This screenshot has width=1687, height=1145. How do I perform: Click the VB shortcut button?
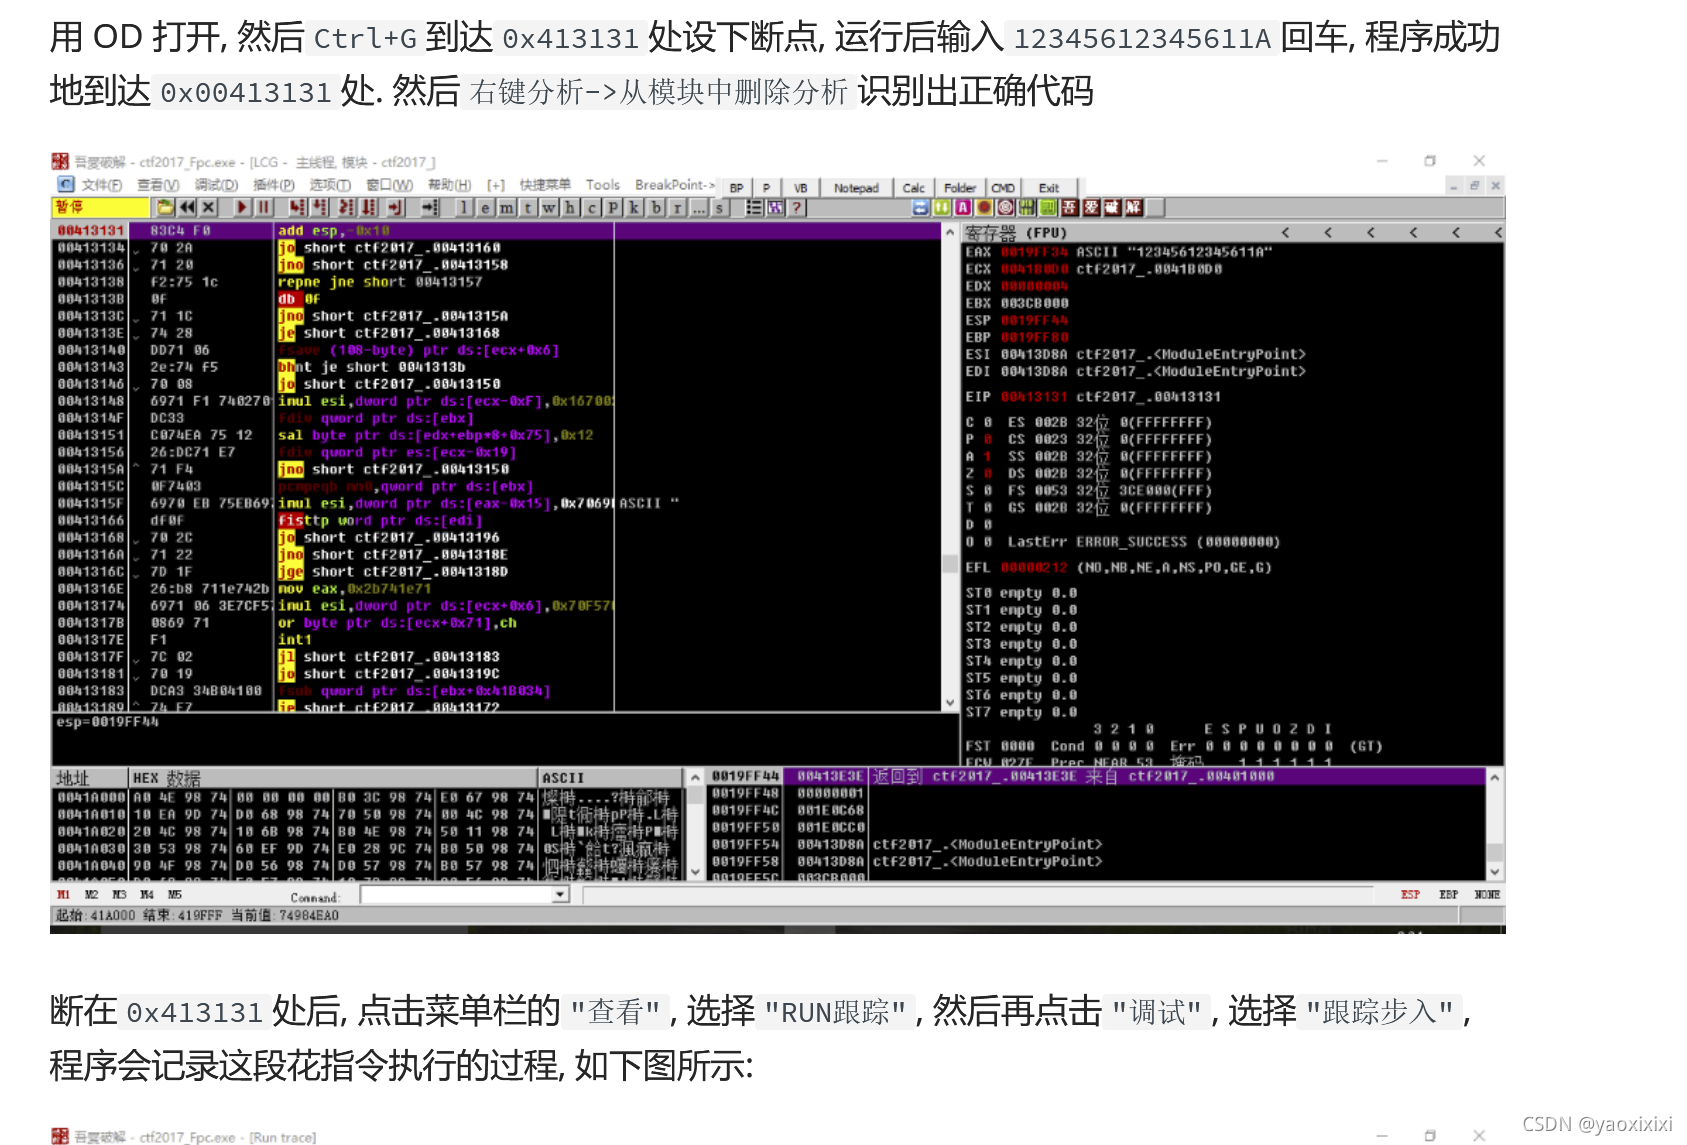point(801,188)
